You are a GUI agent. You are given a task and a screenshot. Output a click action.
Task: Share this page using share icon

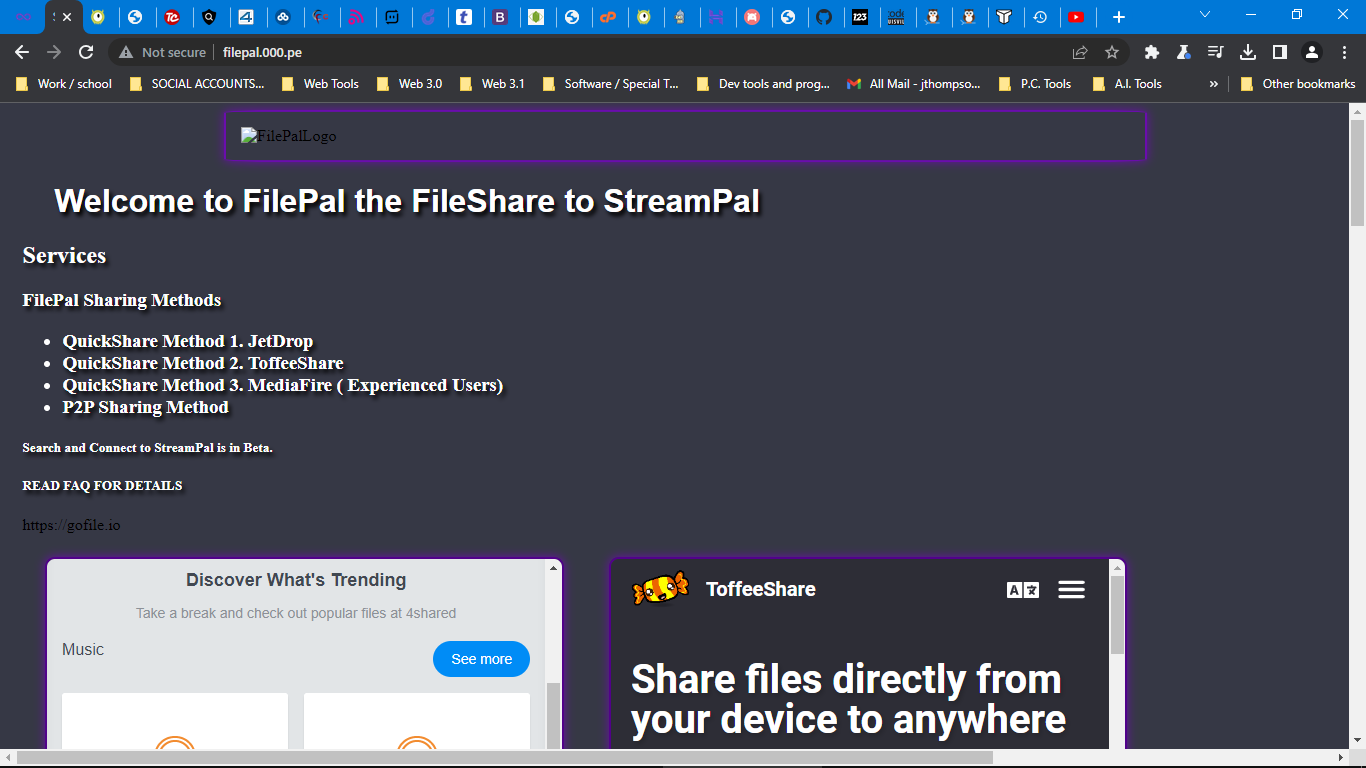click(x=1080, y=52)
